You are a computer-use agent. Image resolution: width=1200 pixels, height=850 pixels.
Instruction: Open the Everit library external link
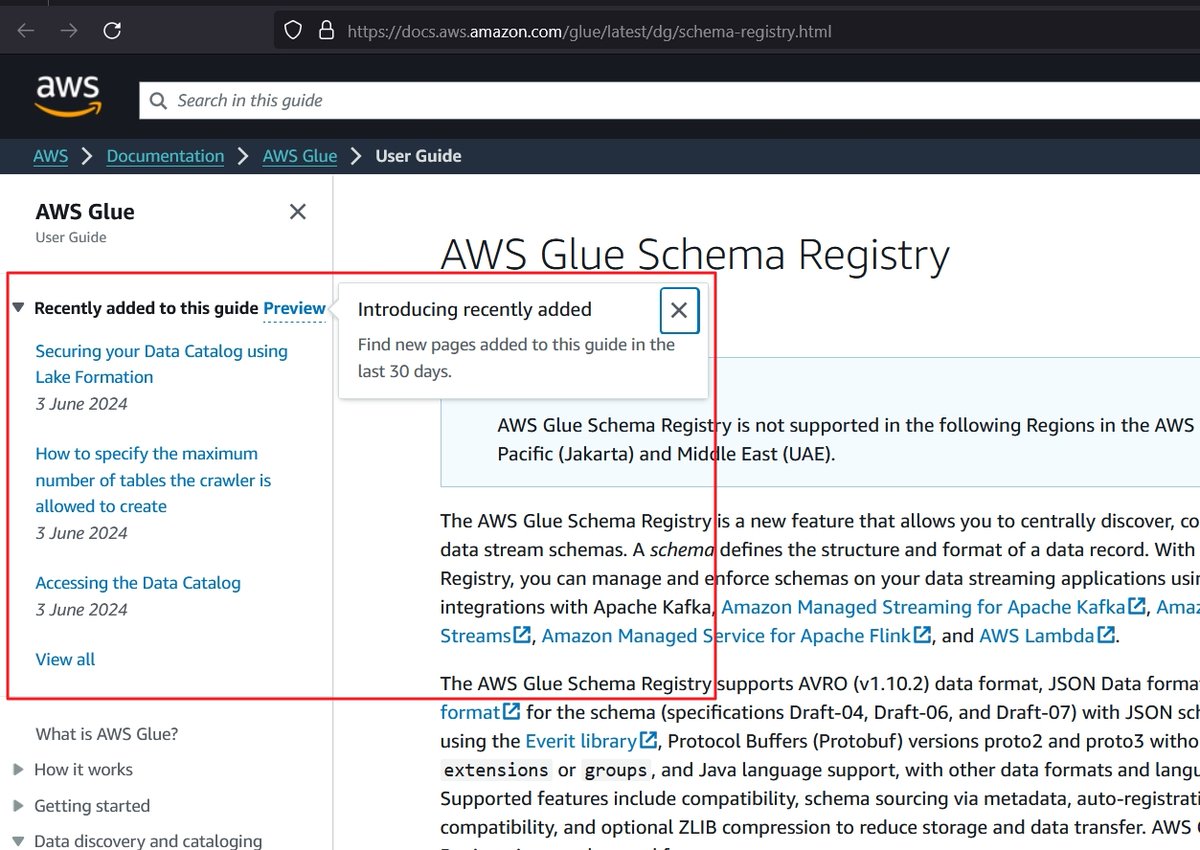(x=591, y=741)
